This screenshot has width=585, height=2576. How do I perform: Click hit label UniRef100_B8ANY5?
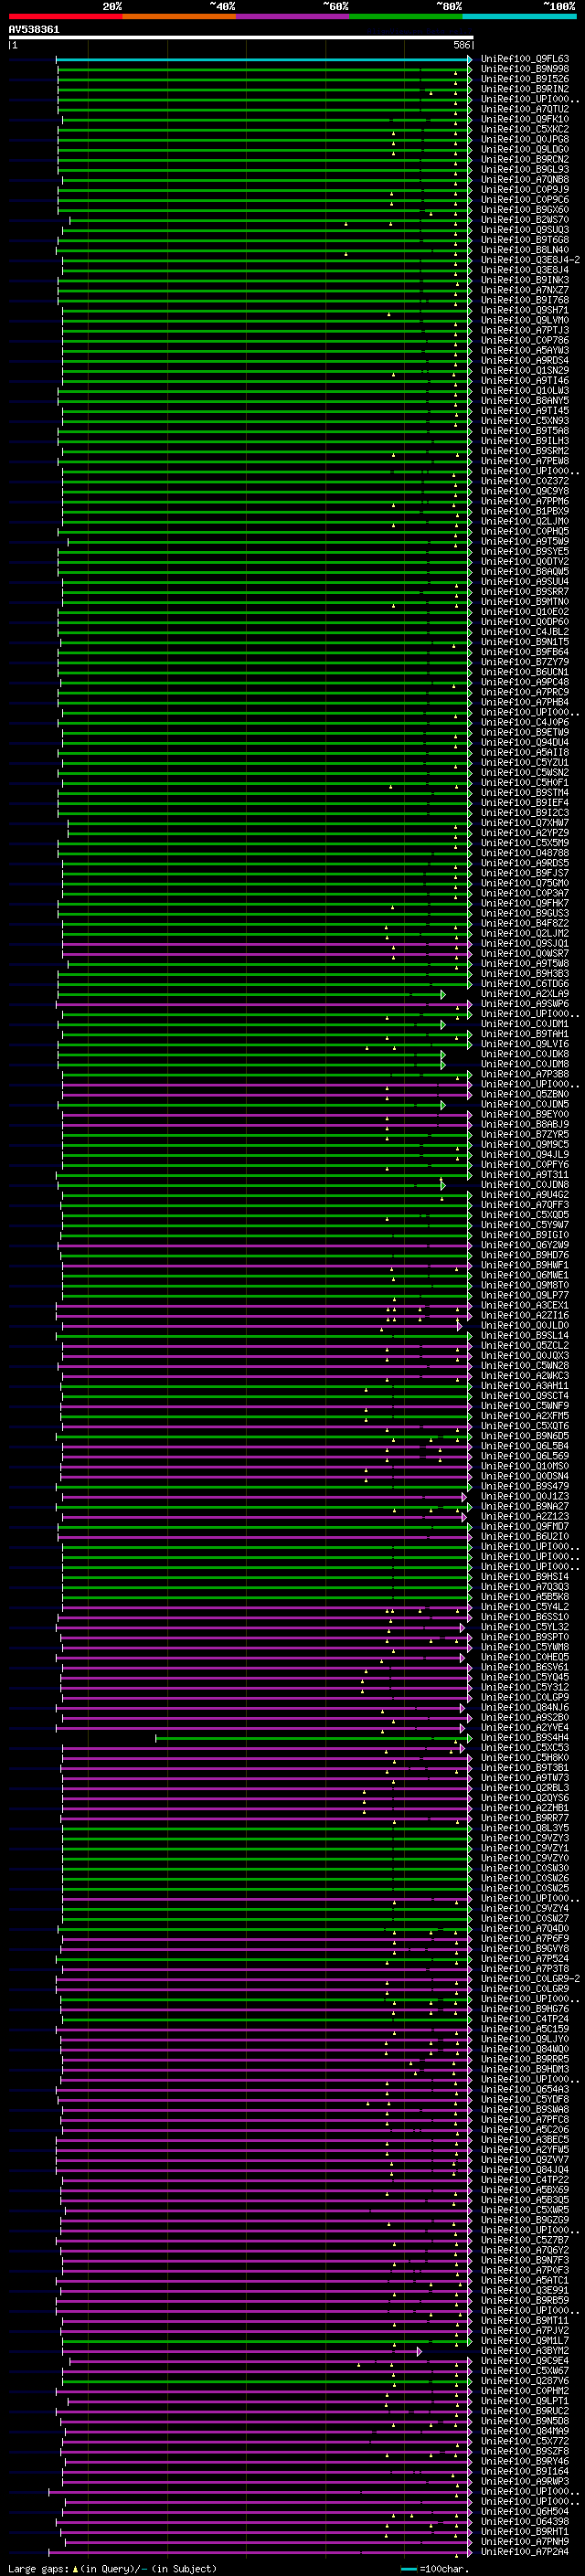tap(525, 400)
